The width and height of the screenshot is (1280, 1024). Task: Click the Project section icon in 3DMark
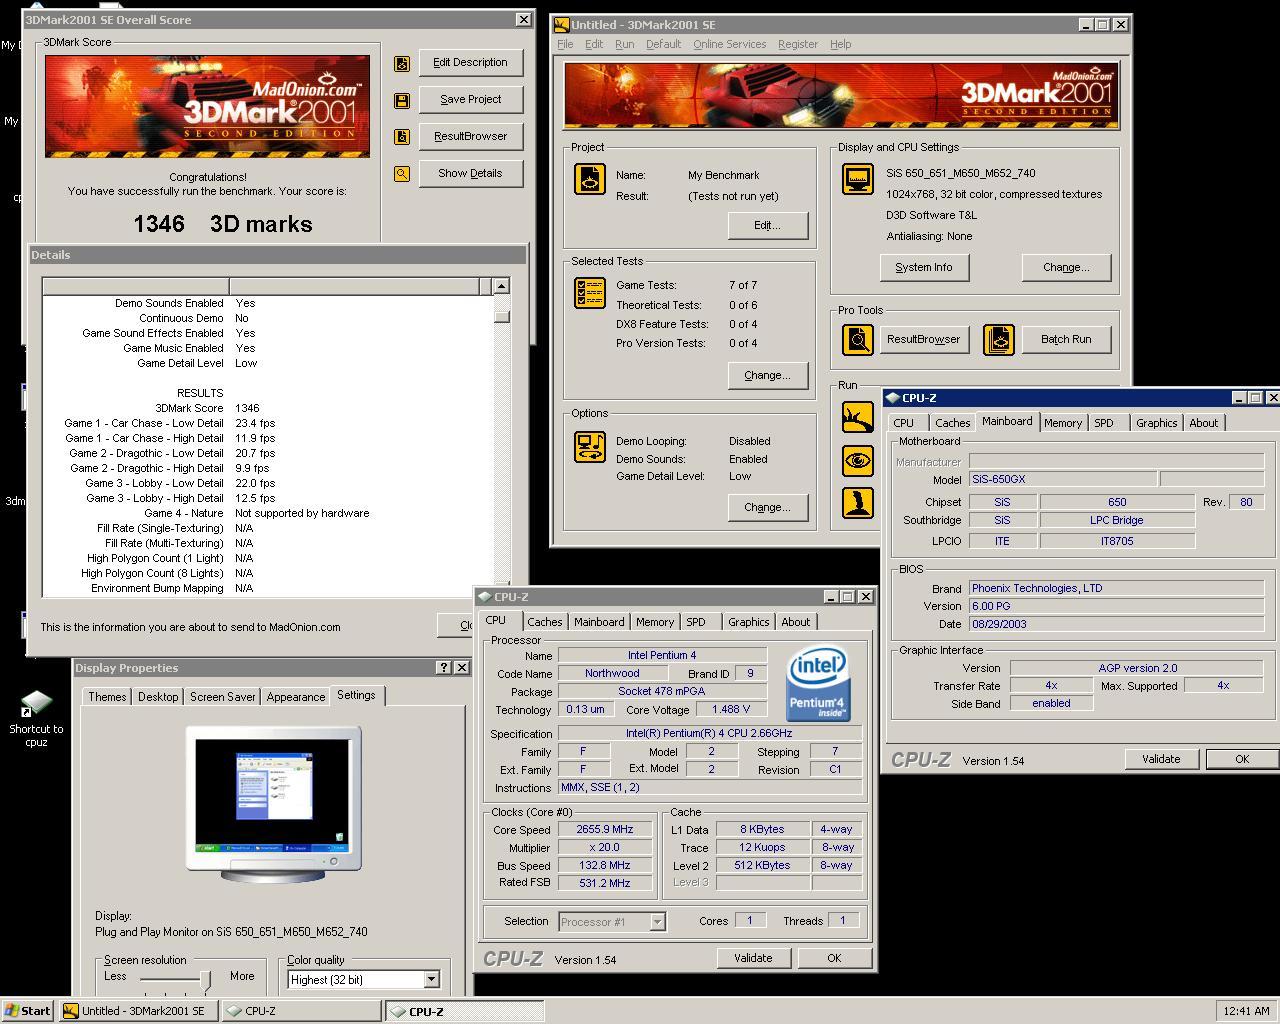coord(590,179)
